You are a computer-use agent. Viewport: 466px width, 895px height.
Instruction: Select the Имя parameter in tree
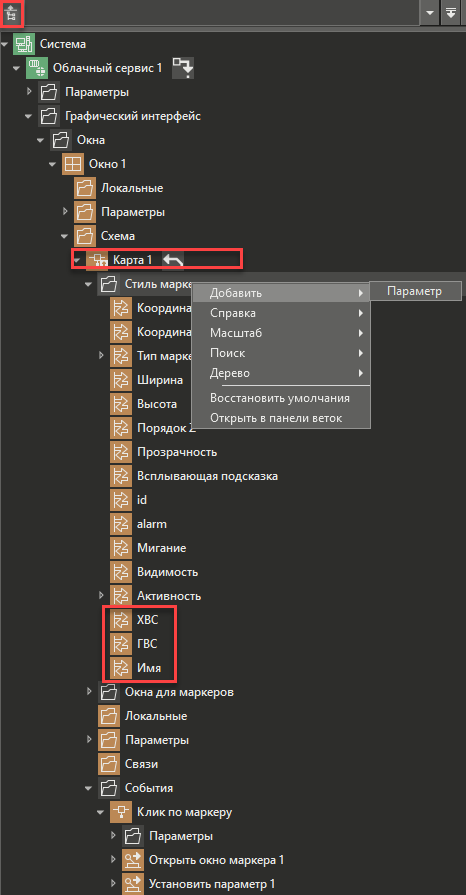(x=148, y=668)
